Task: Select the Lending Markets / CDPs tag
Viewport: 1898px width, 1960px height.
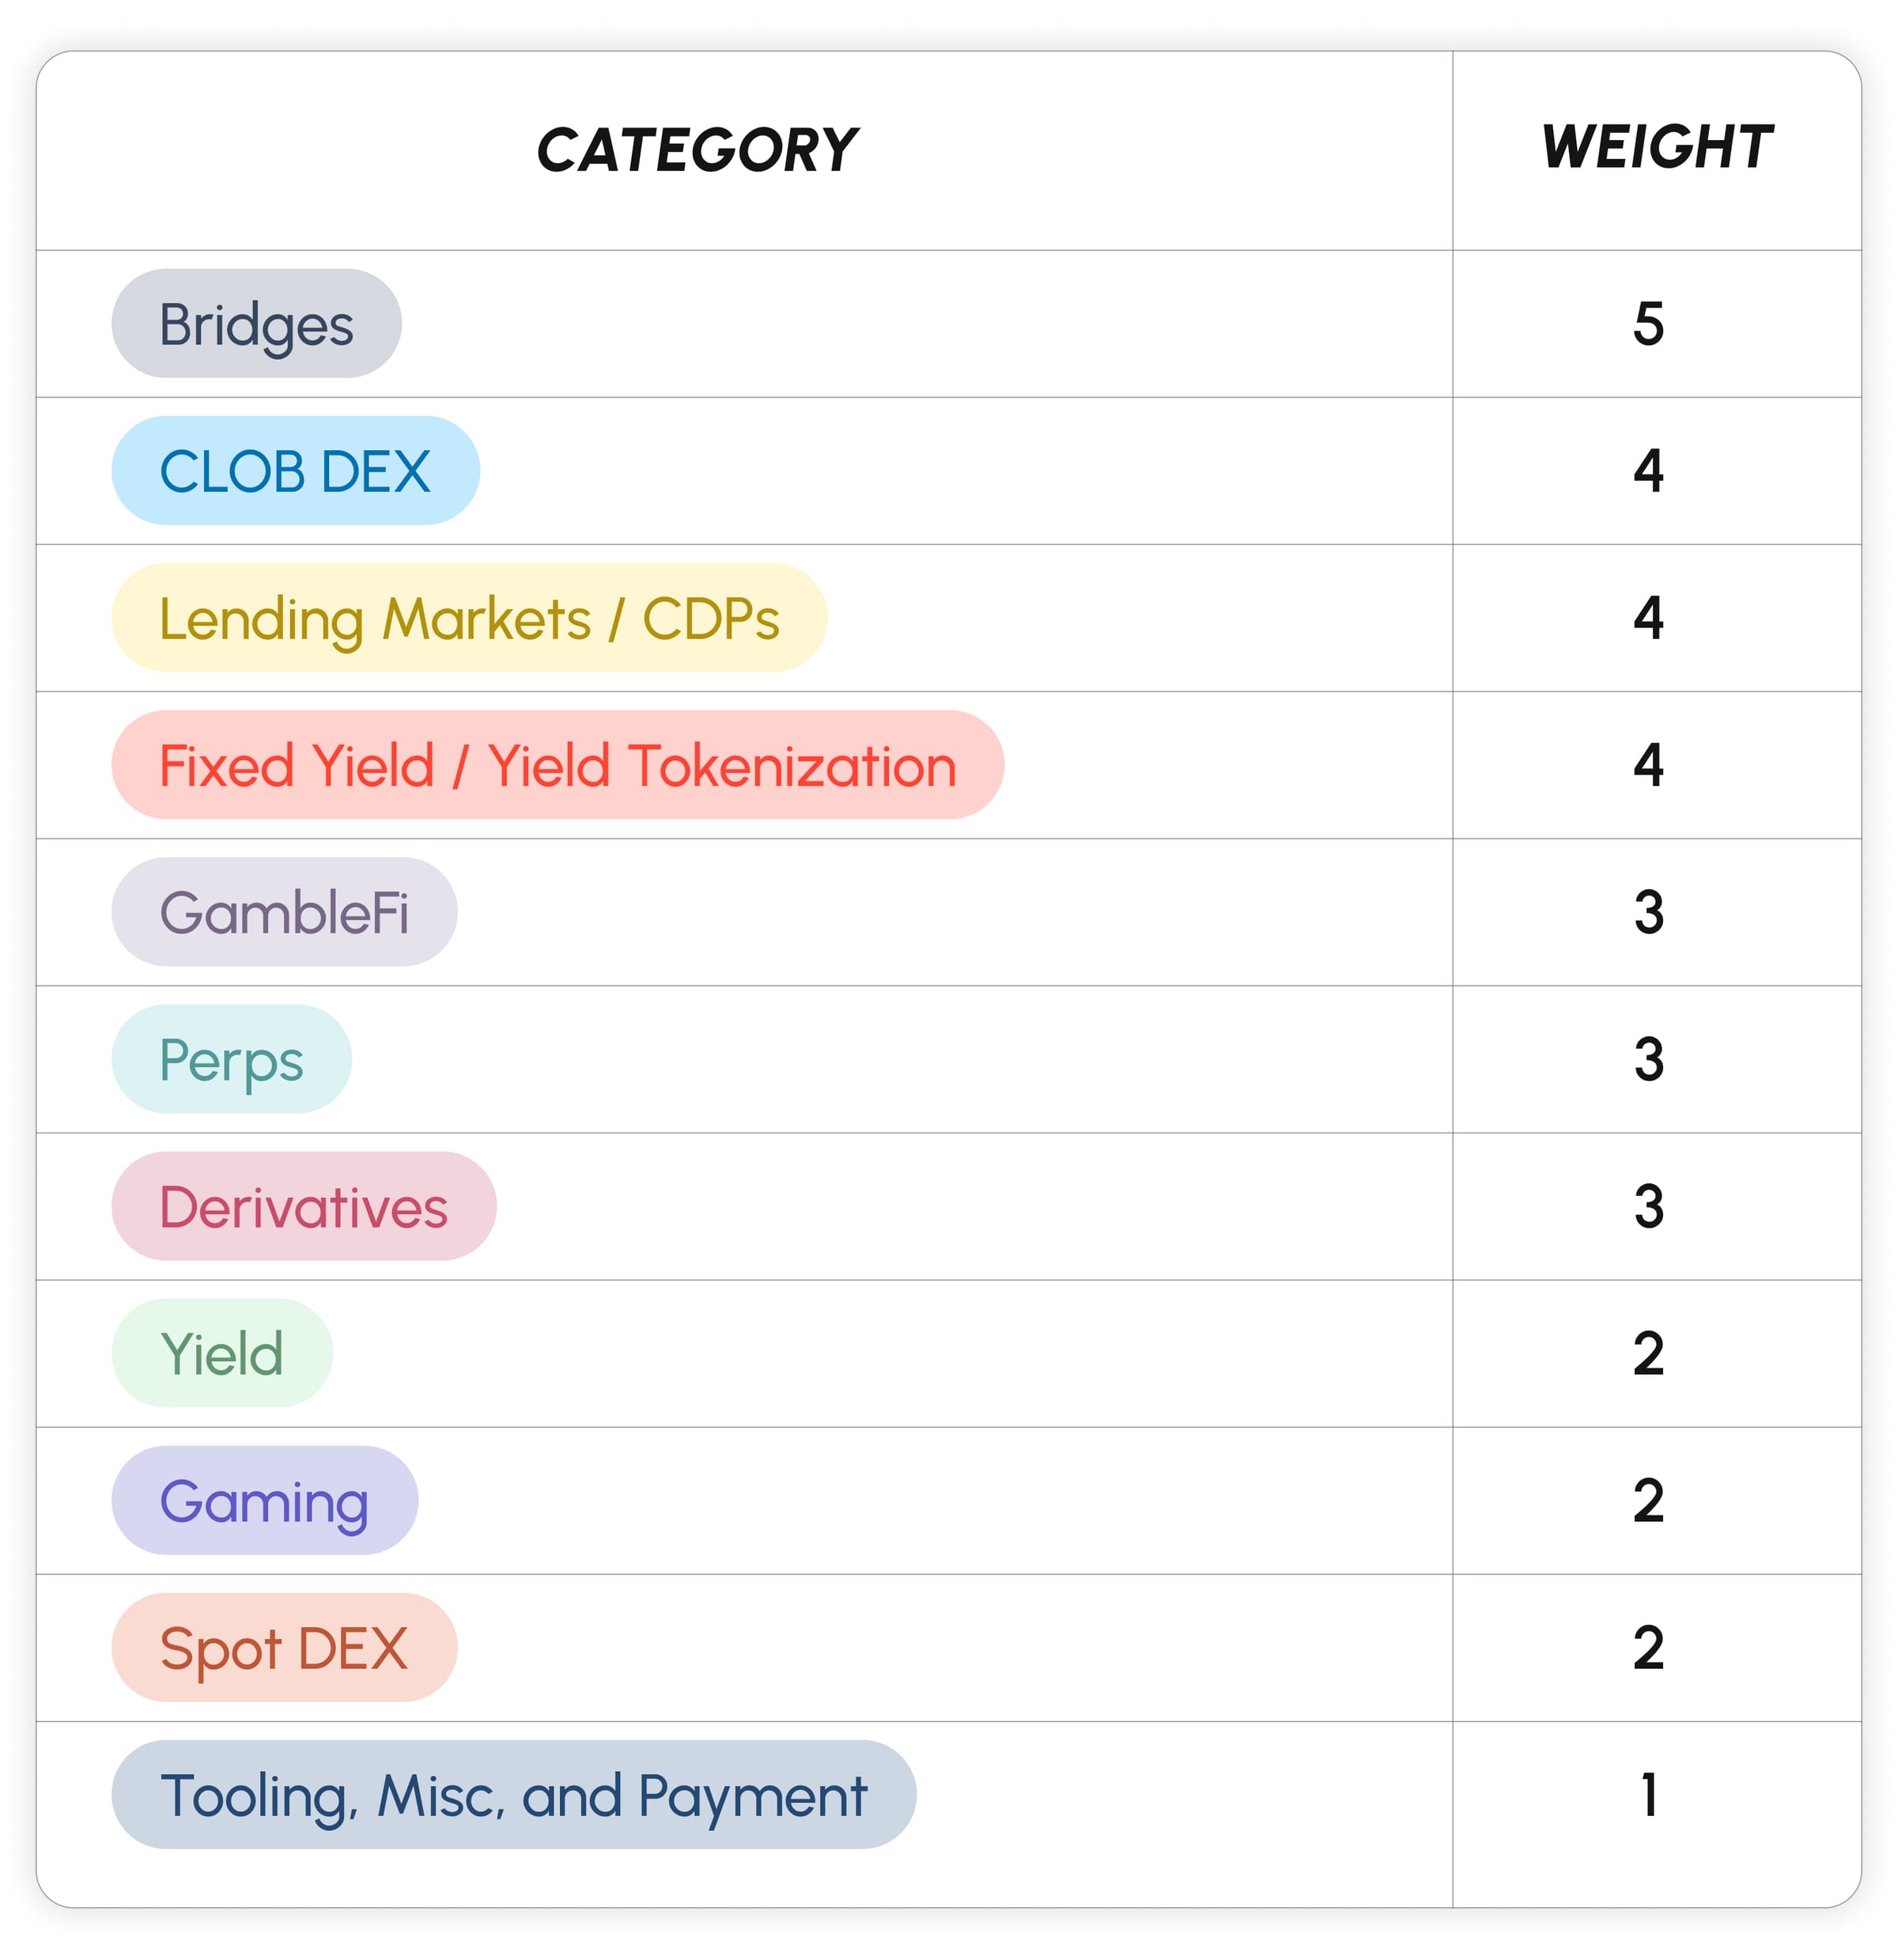Action: (469, 618)
